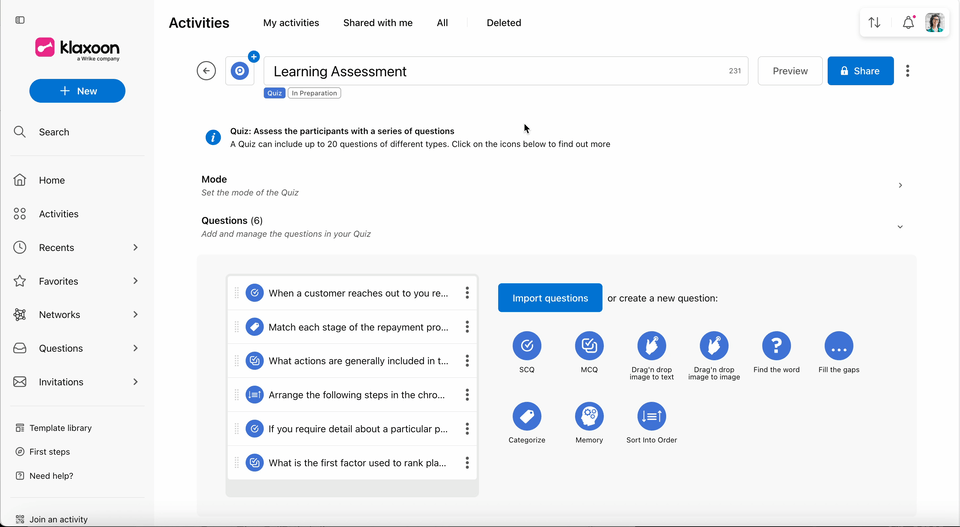The height and width of the screenshot is (527, 960).
Task: Click drag handle of 'Arrange the following steps' question
Action: pyautogui.click(x=236, y=395)
